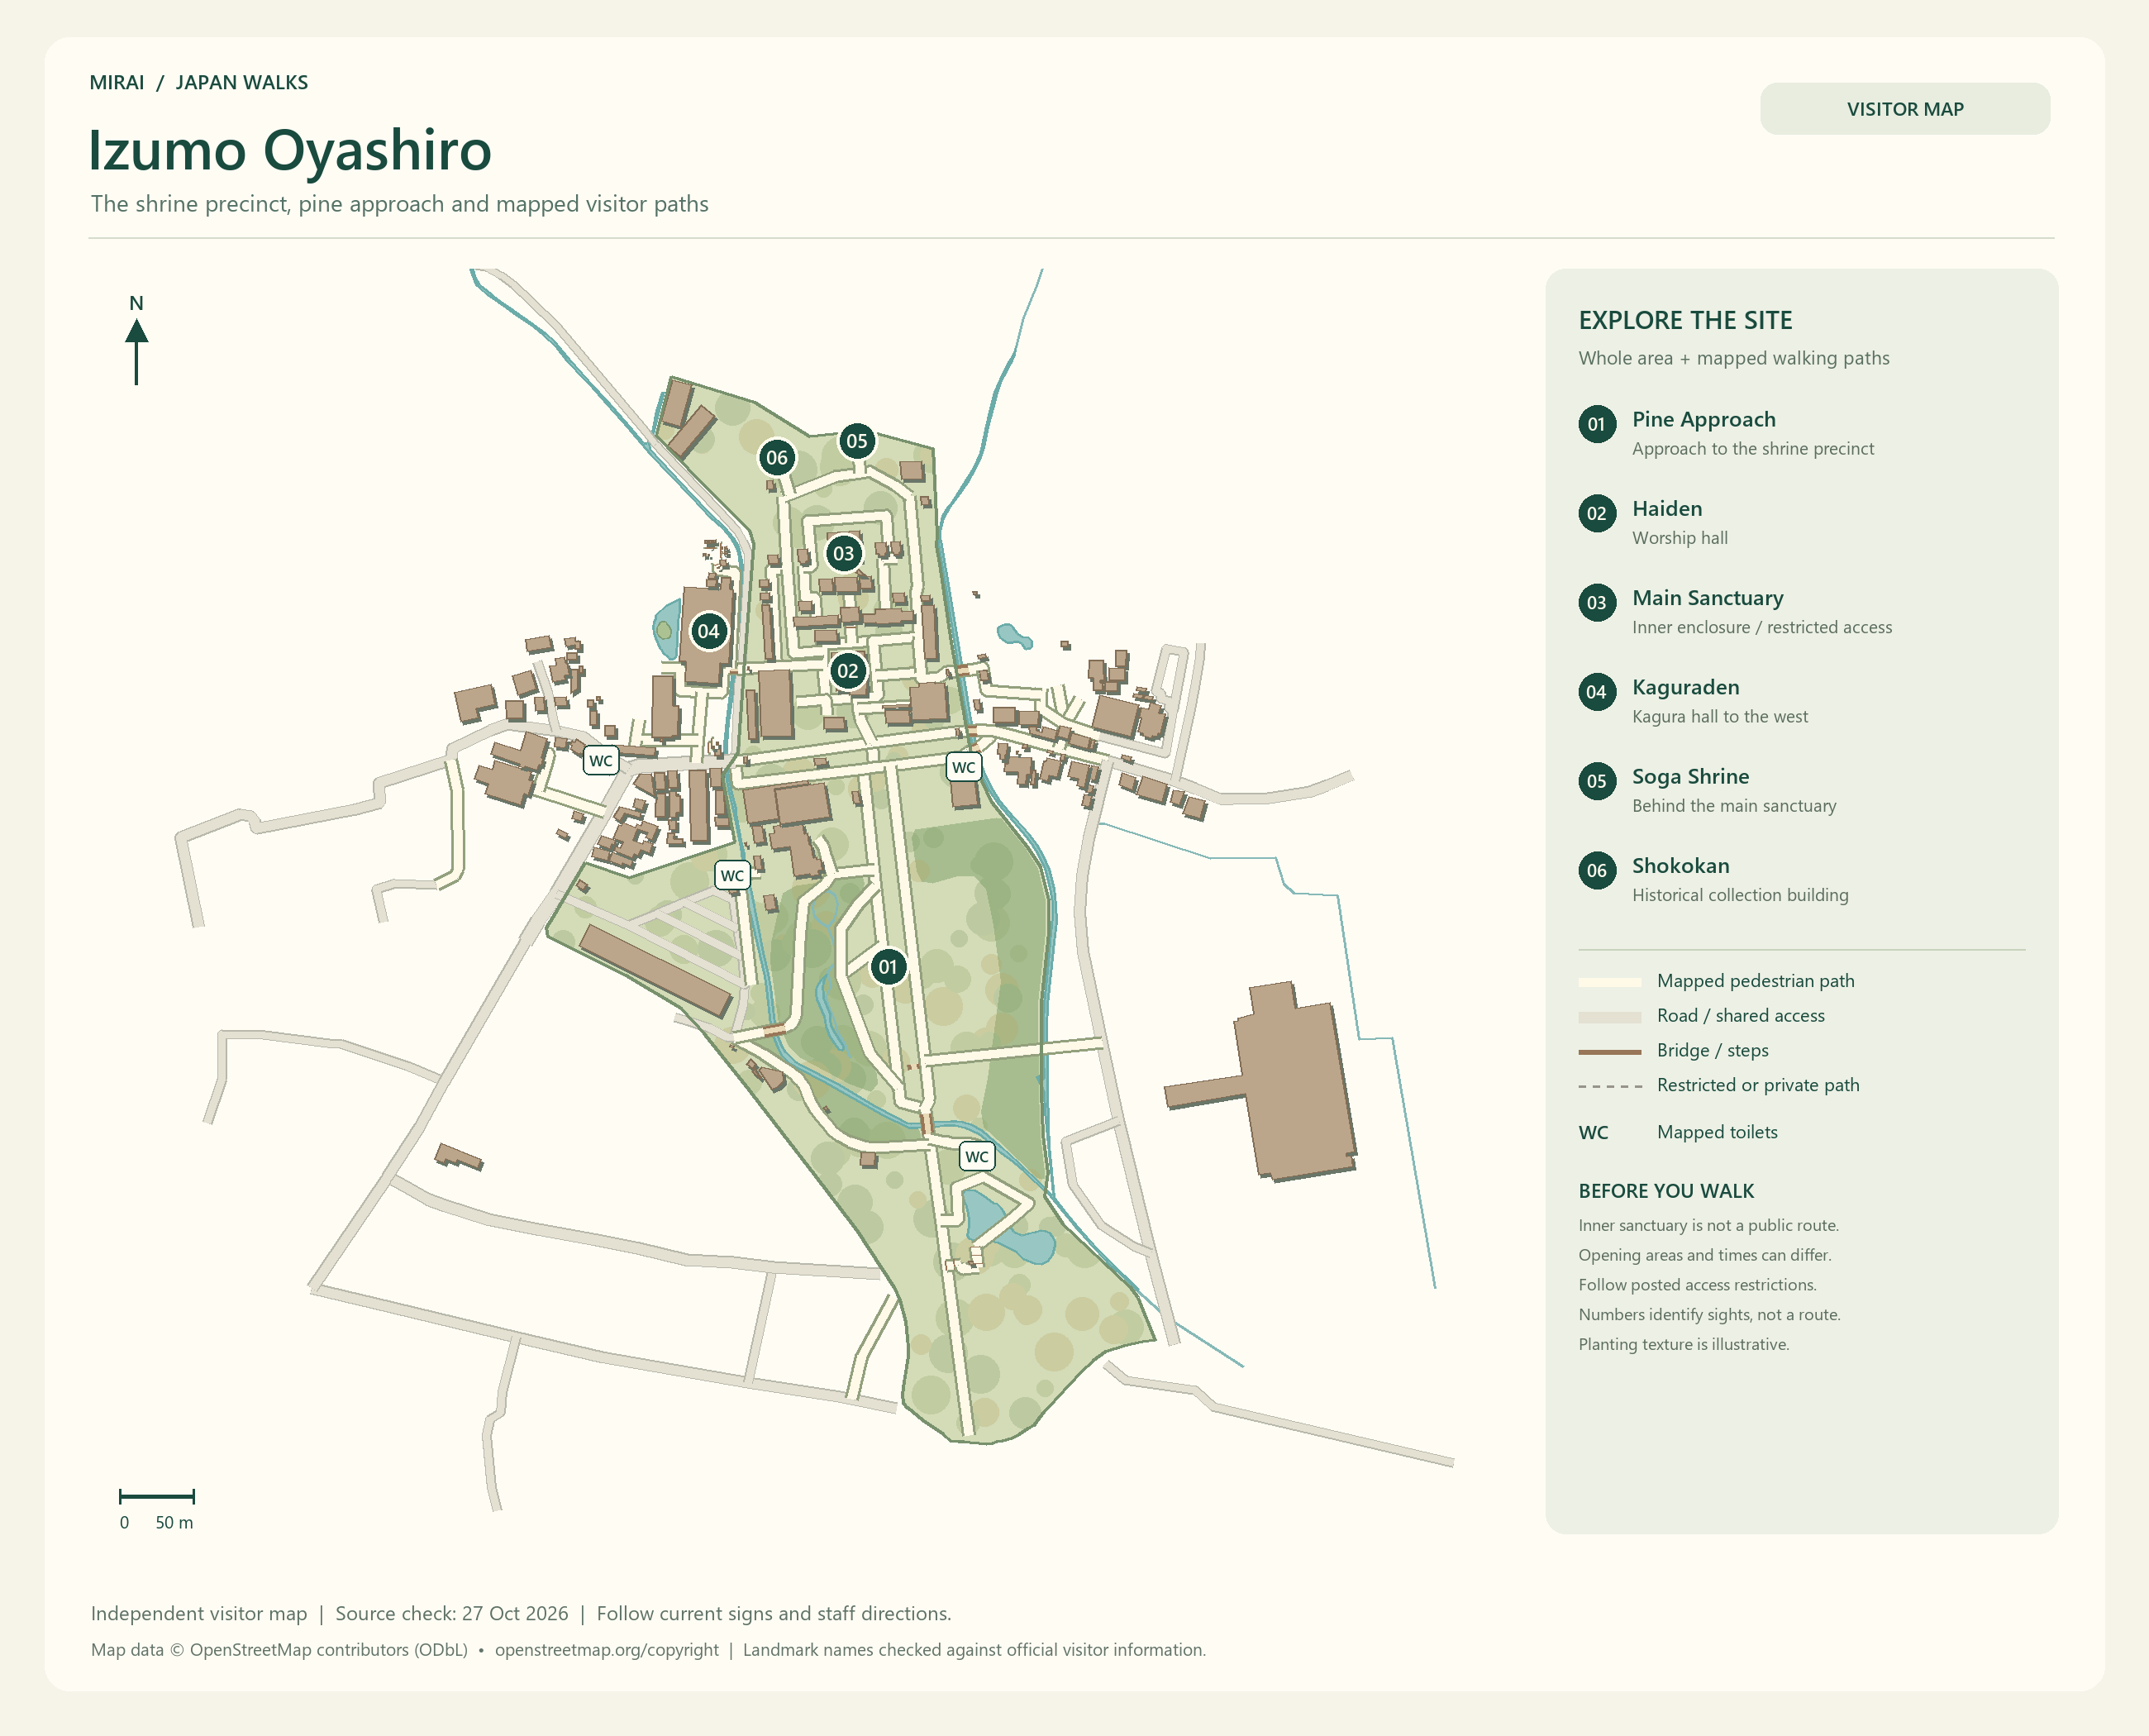
Task: Click the WC marker near the parking area
Action: click(x=733, y=875)
